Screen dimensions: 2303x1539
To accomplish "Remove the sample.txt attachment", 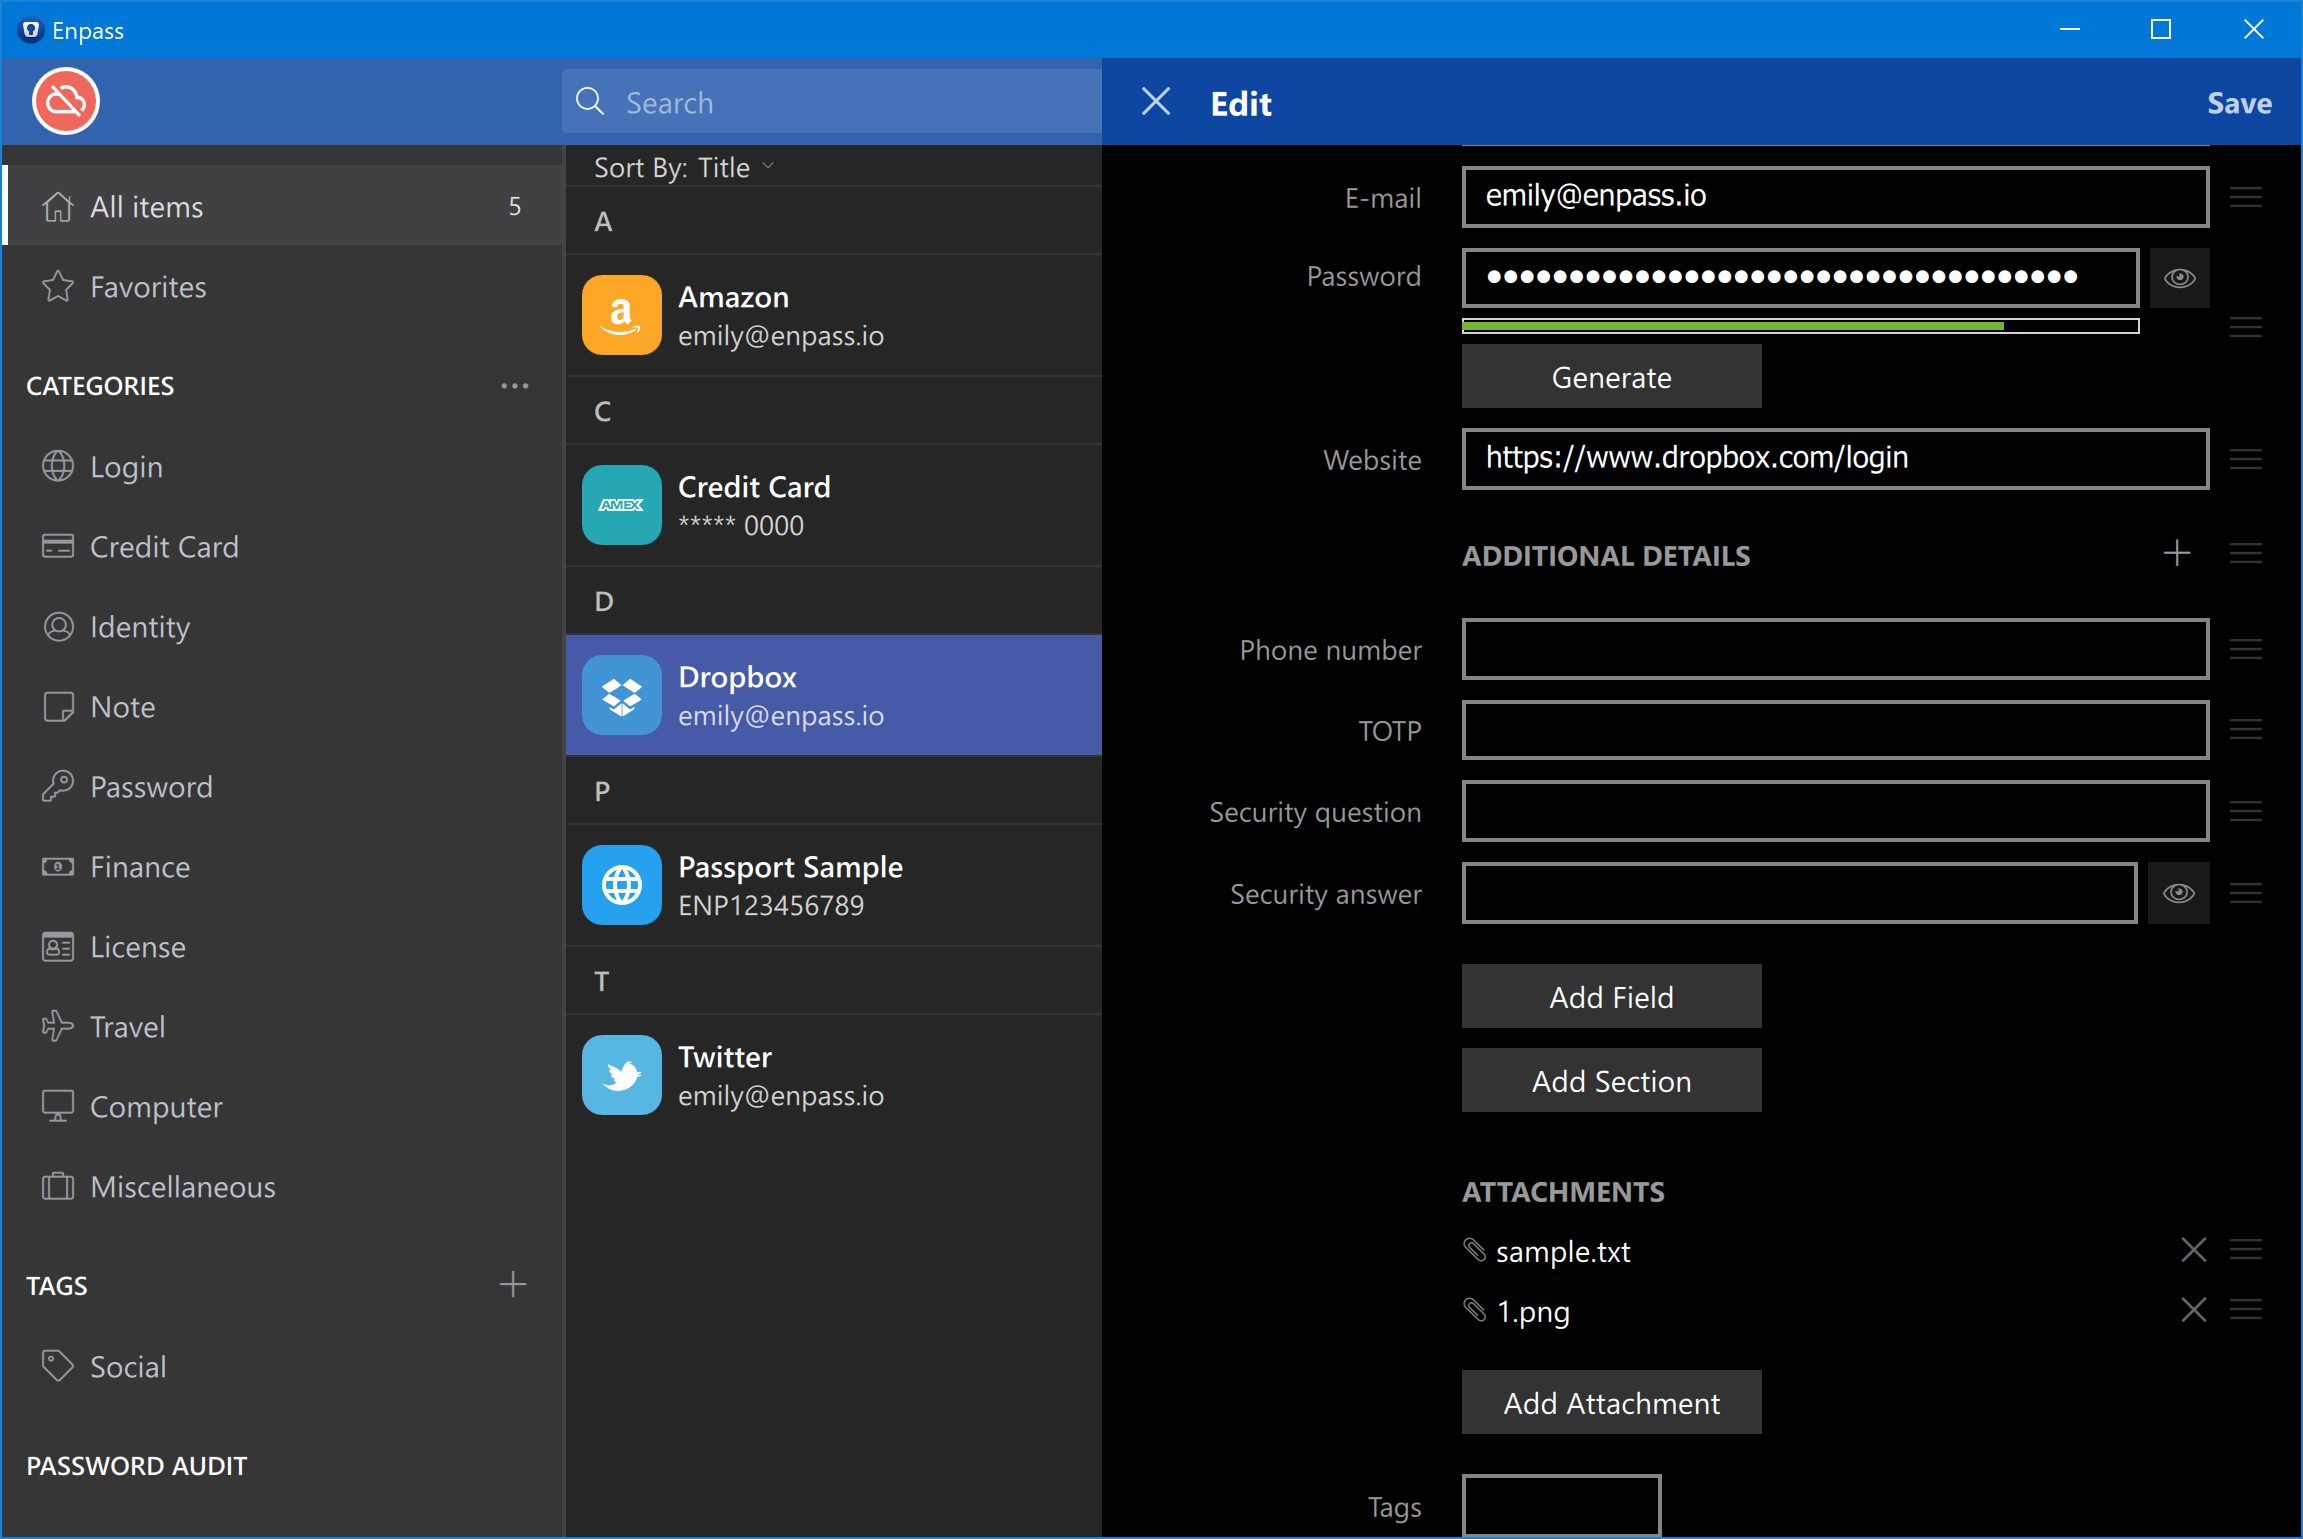I will 2194,1250.
